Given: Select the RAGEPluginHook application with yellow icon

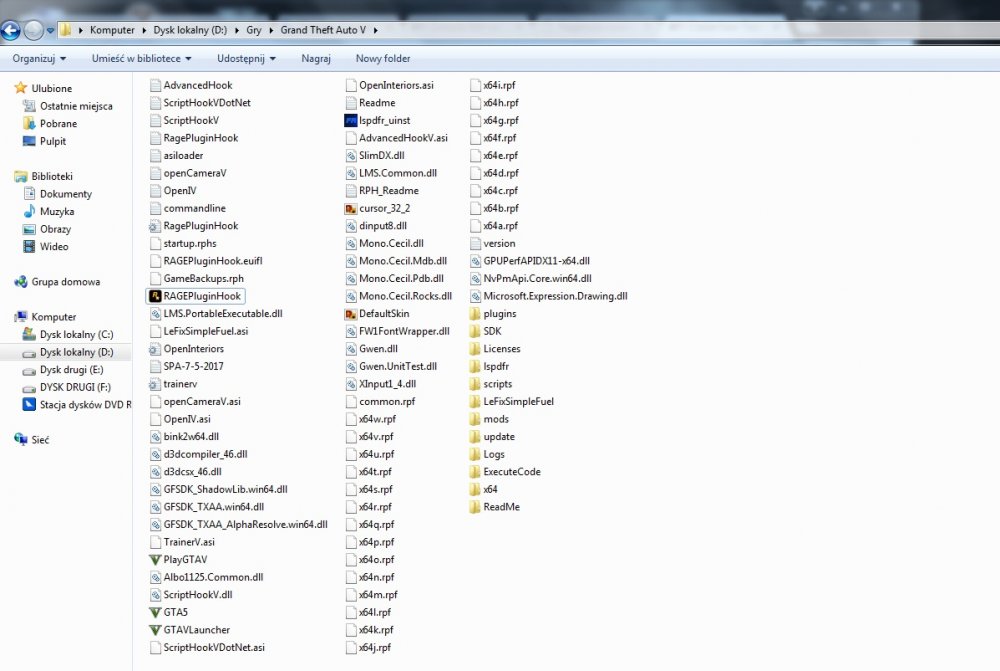Looking at the screenshot, I should point(155,296).
